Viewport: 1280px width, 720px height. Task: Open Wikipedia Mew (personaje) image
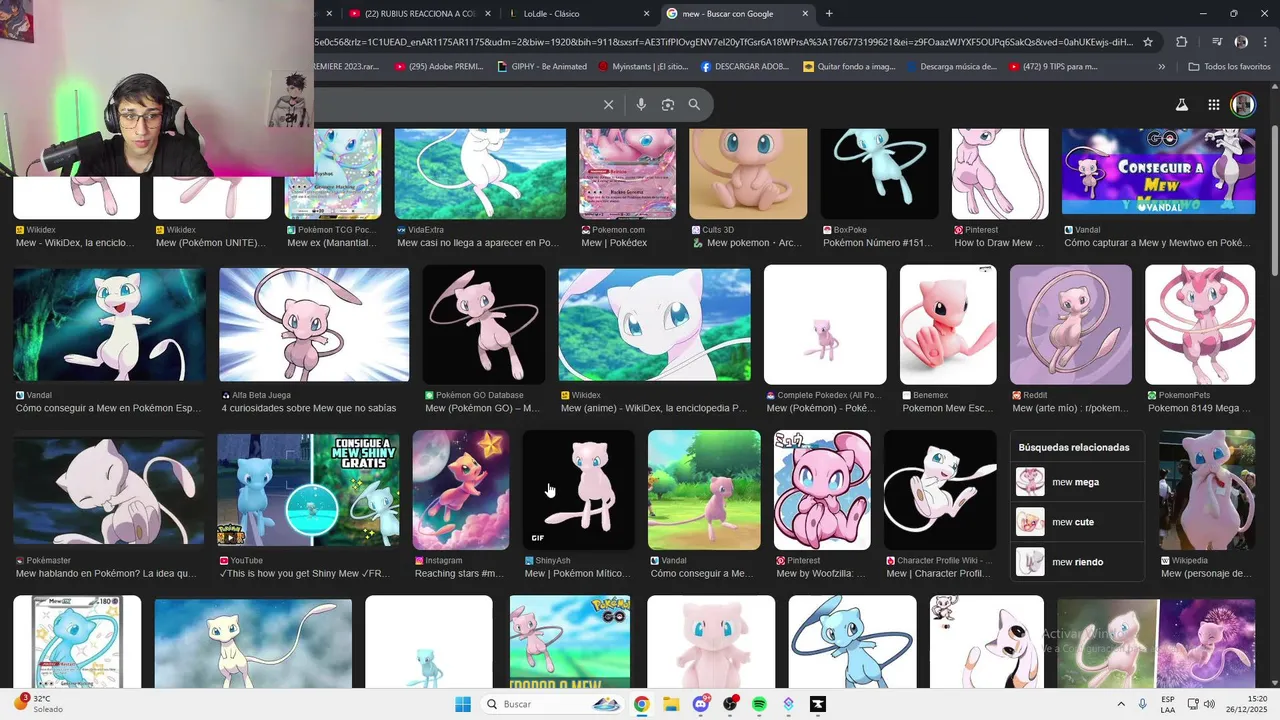point(1207,490)
